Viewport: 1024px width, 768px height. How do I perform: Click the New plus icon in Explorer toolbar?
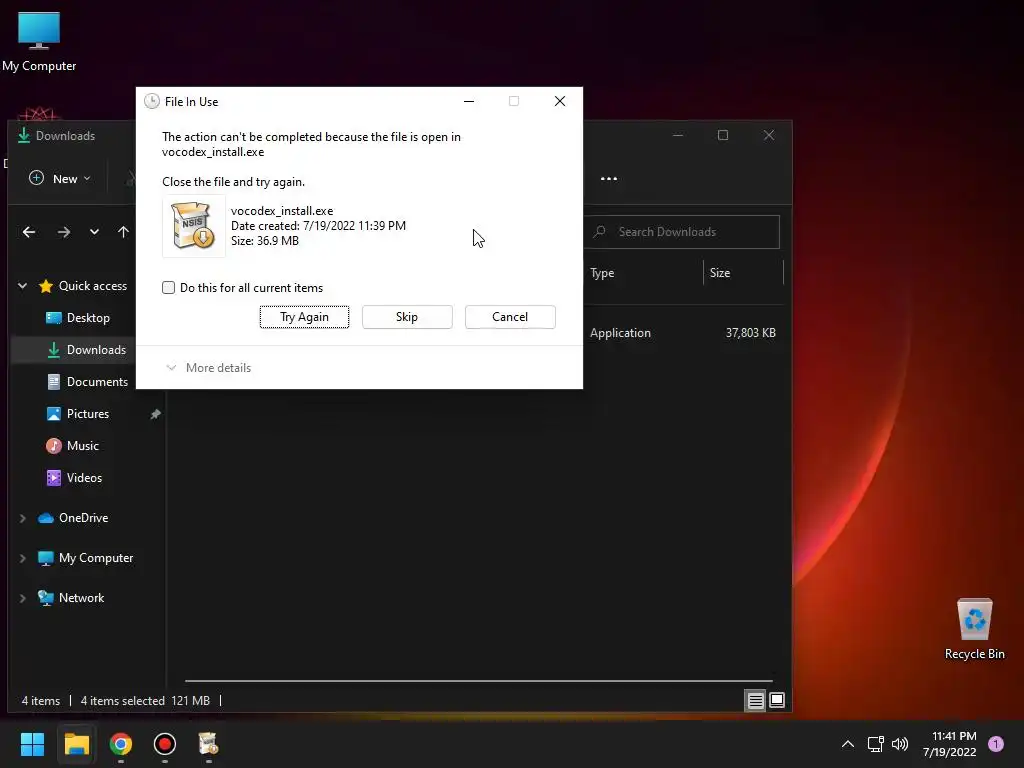tap(37, 178)
